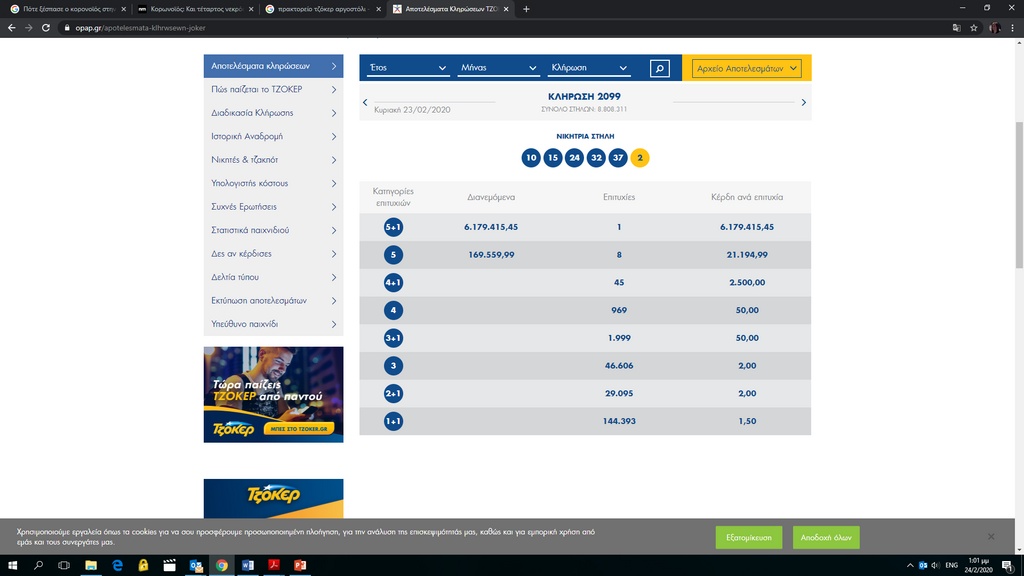This screenshot has height=576, width=1024.
Task: Bookmark this page with star icon
Action: pyautogui.click(x=974, y=28)
